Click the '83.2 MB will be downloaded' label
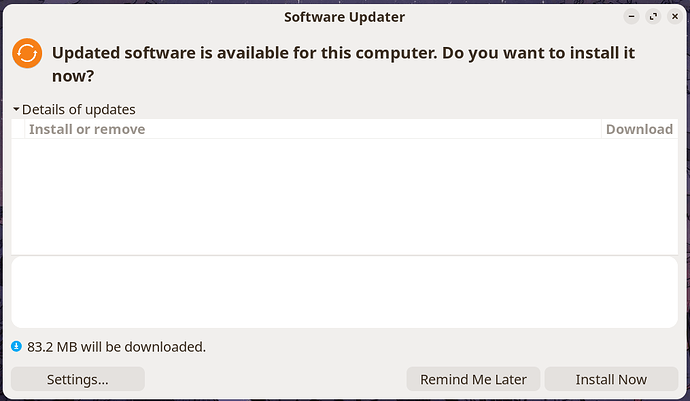This screenshot has width=690, height=401. click(117, 347)
